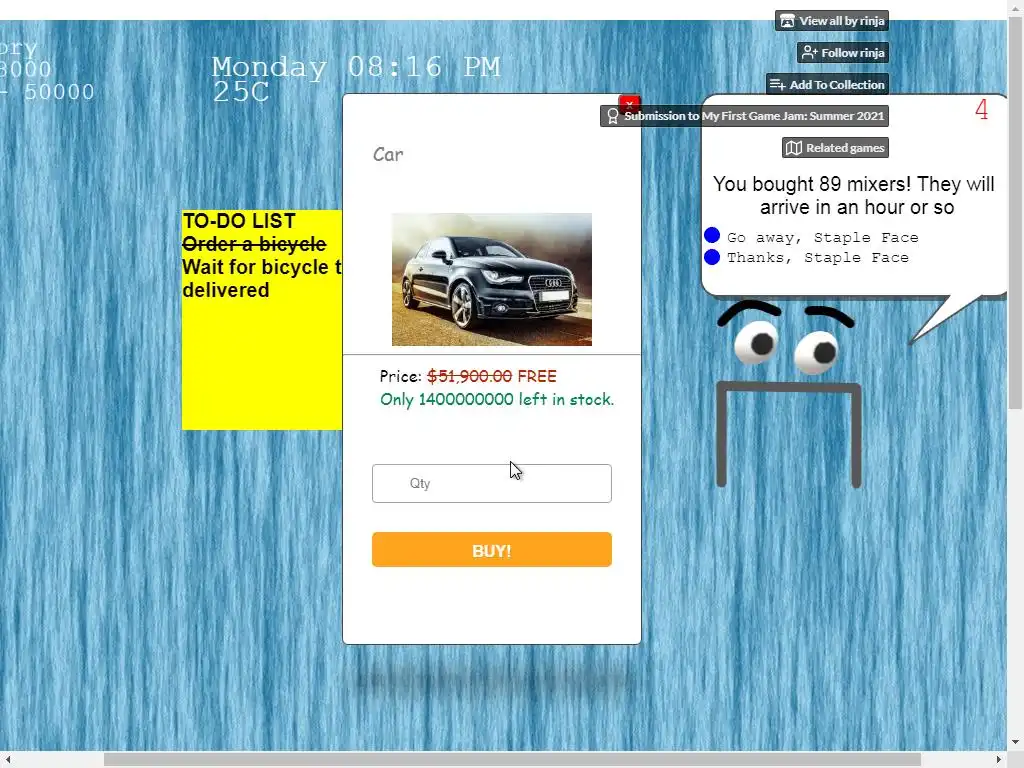Click the Staple Face character
The height and width of the screenshot is (768, 1024).
point(789,395)
